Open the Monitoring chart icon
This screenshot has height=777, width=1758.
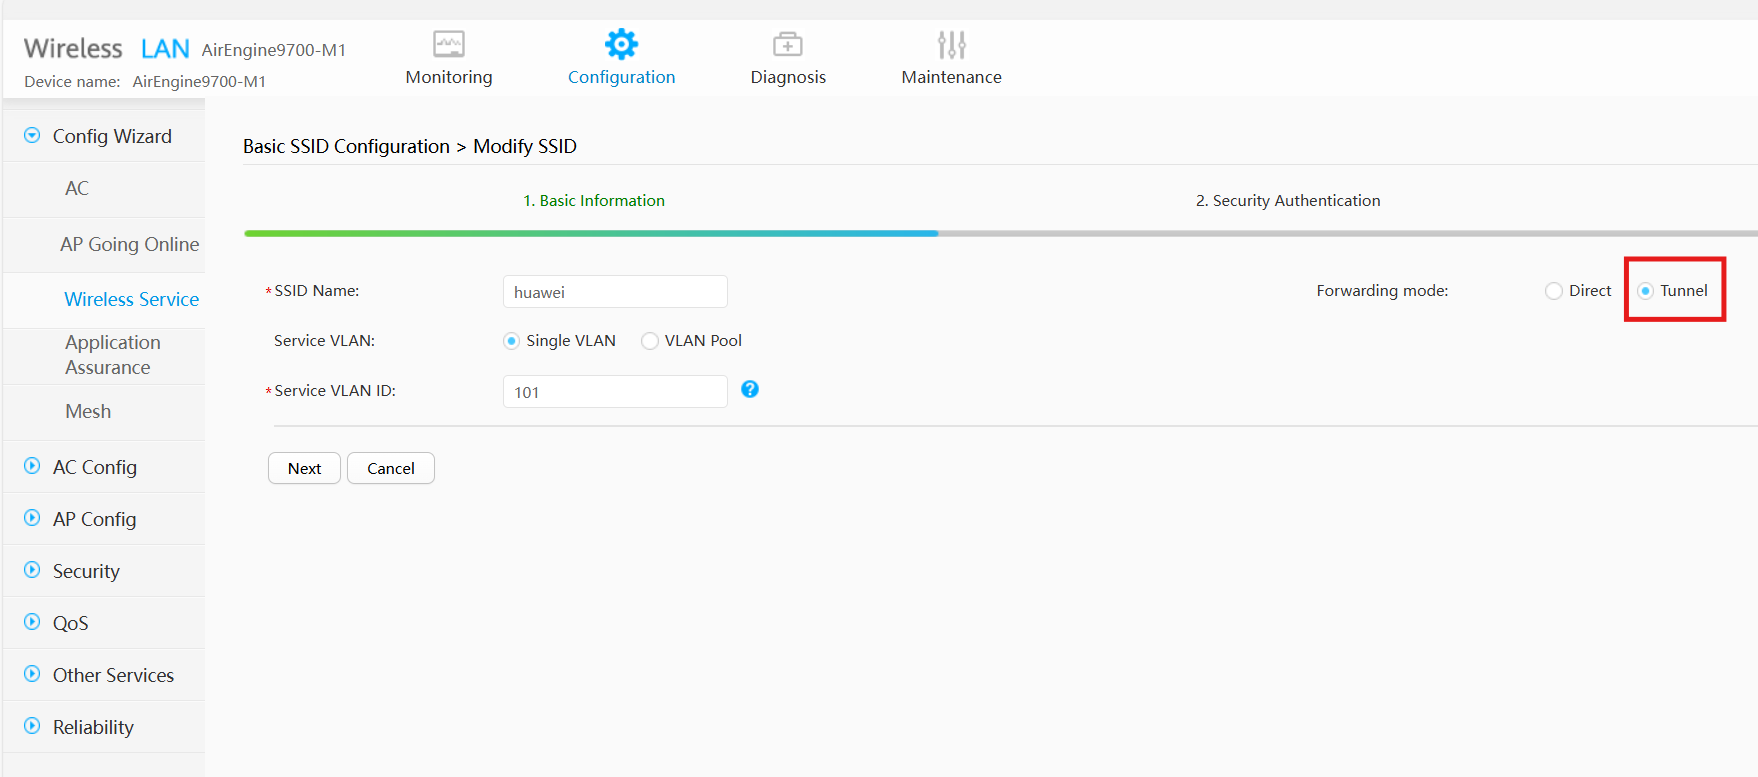click(x=448, y=44)
